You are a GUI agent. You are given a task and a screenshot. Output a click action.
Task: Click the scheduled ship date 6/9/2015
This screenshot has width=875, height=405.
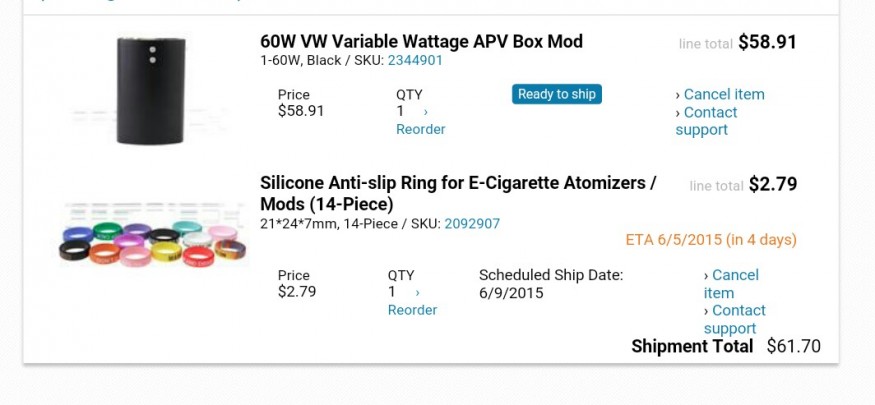(510, 293)
